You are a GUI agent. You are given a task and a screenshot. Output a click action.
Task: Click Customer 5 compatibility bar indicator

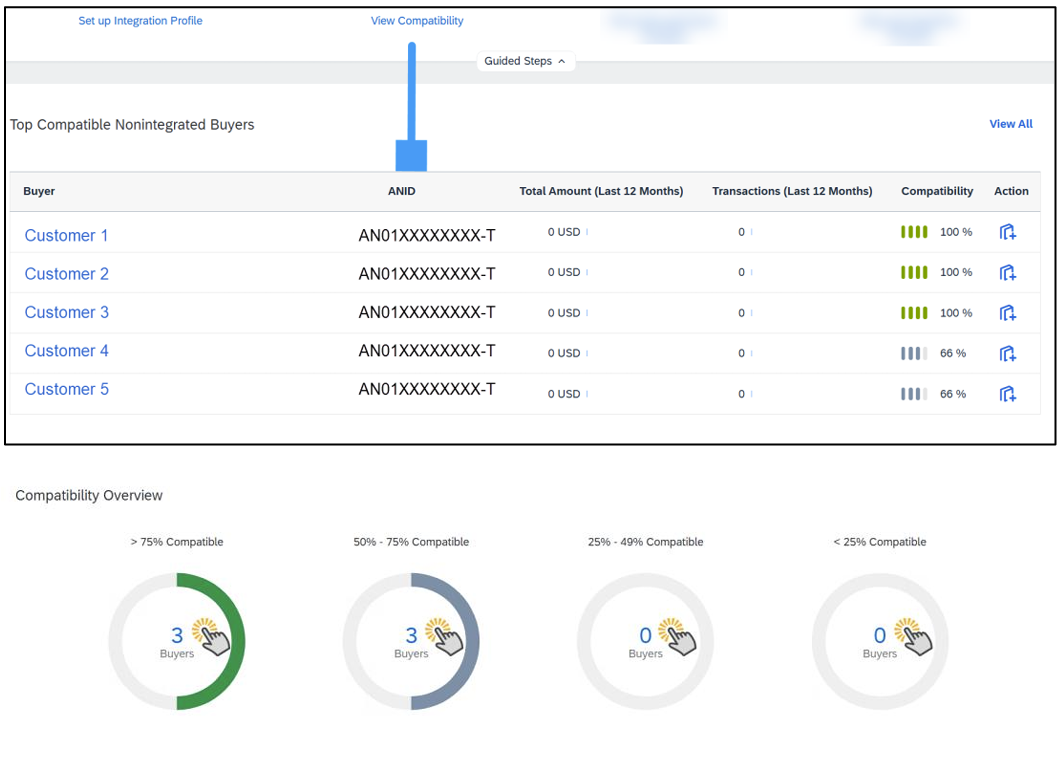click(914, 394)
